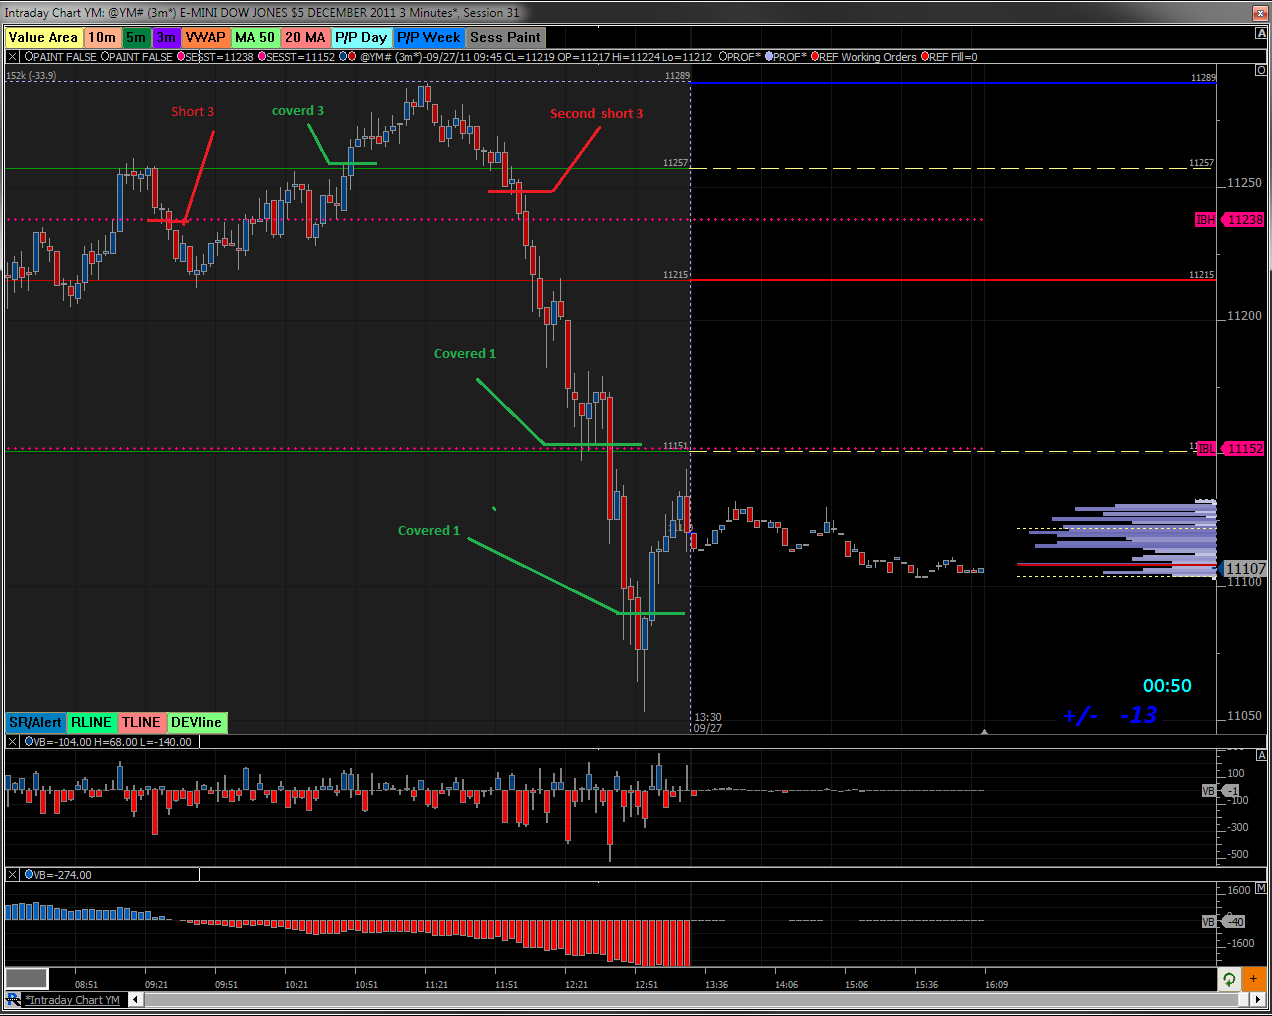The height and width of the screenshot is (1016, 1272).
Task: Select the 3m interval button
Action: click(x=166, y=37)
